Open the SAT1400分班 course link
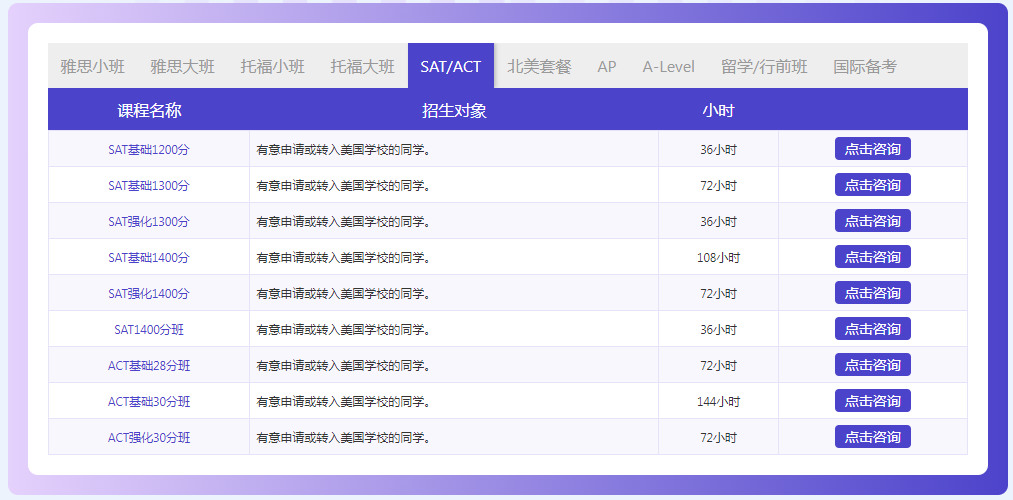The height and width of the screenshot is (500, 1013). tap(149, 329)
